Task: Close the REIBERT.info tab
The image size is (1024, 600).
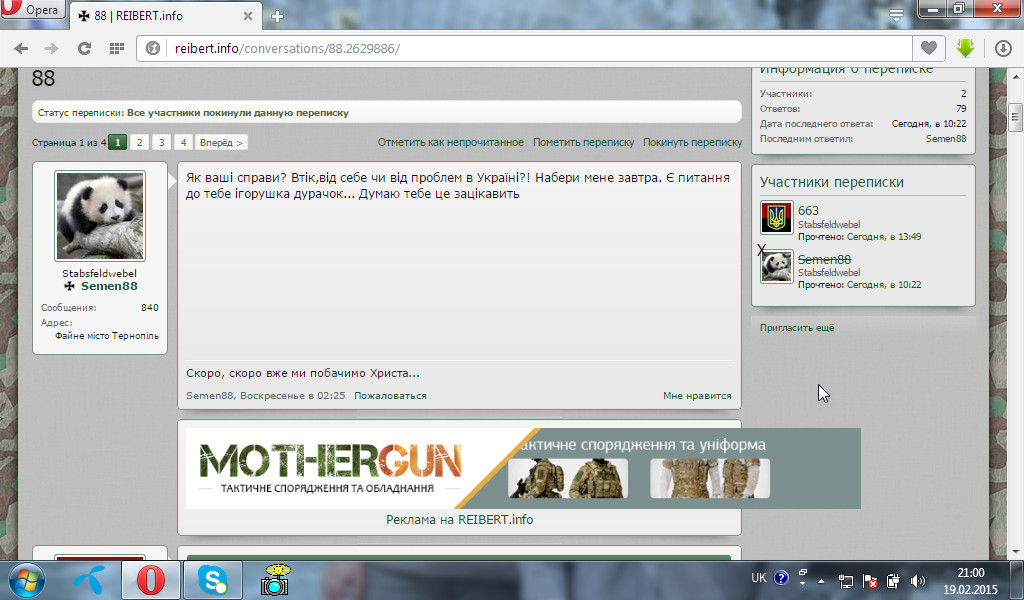Action: 248,16
